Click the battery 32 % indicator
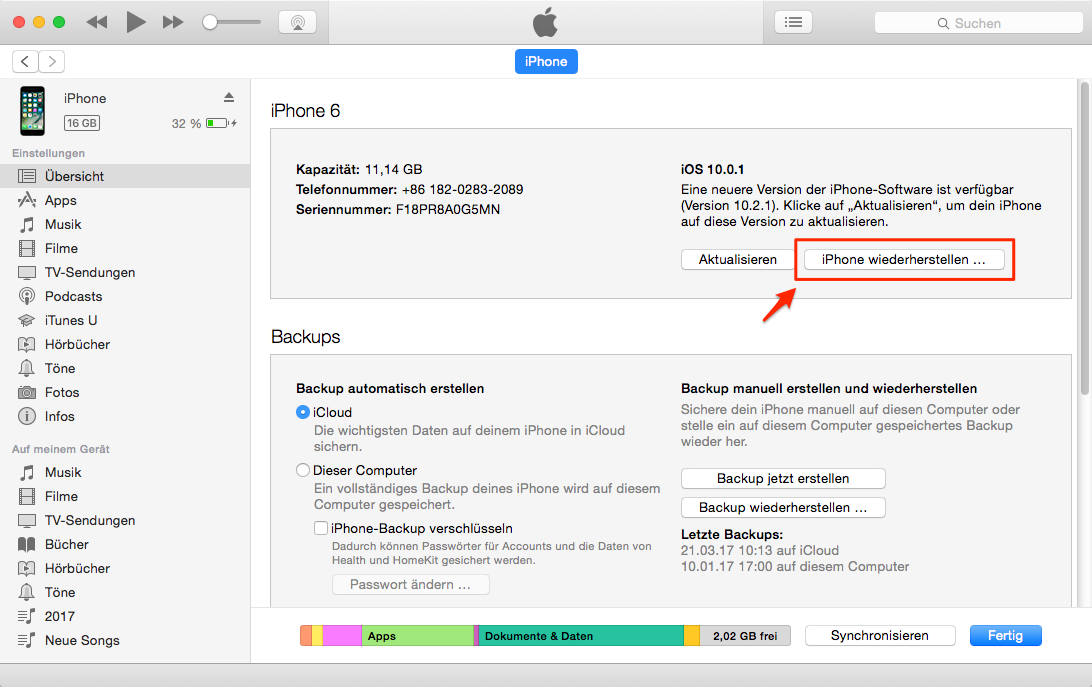 click(x=204, y=123)
